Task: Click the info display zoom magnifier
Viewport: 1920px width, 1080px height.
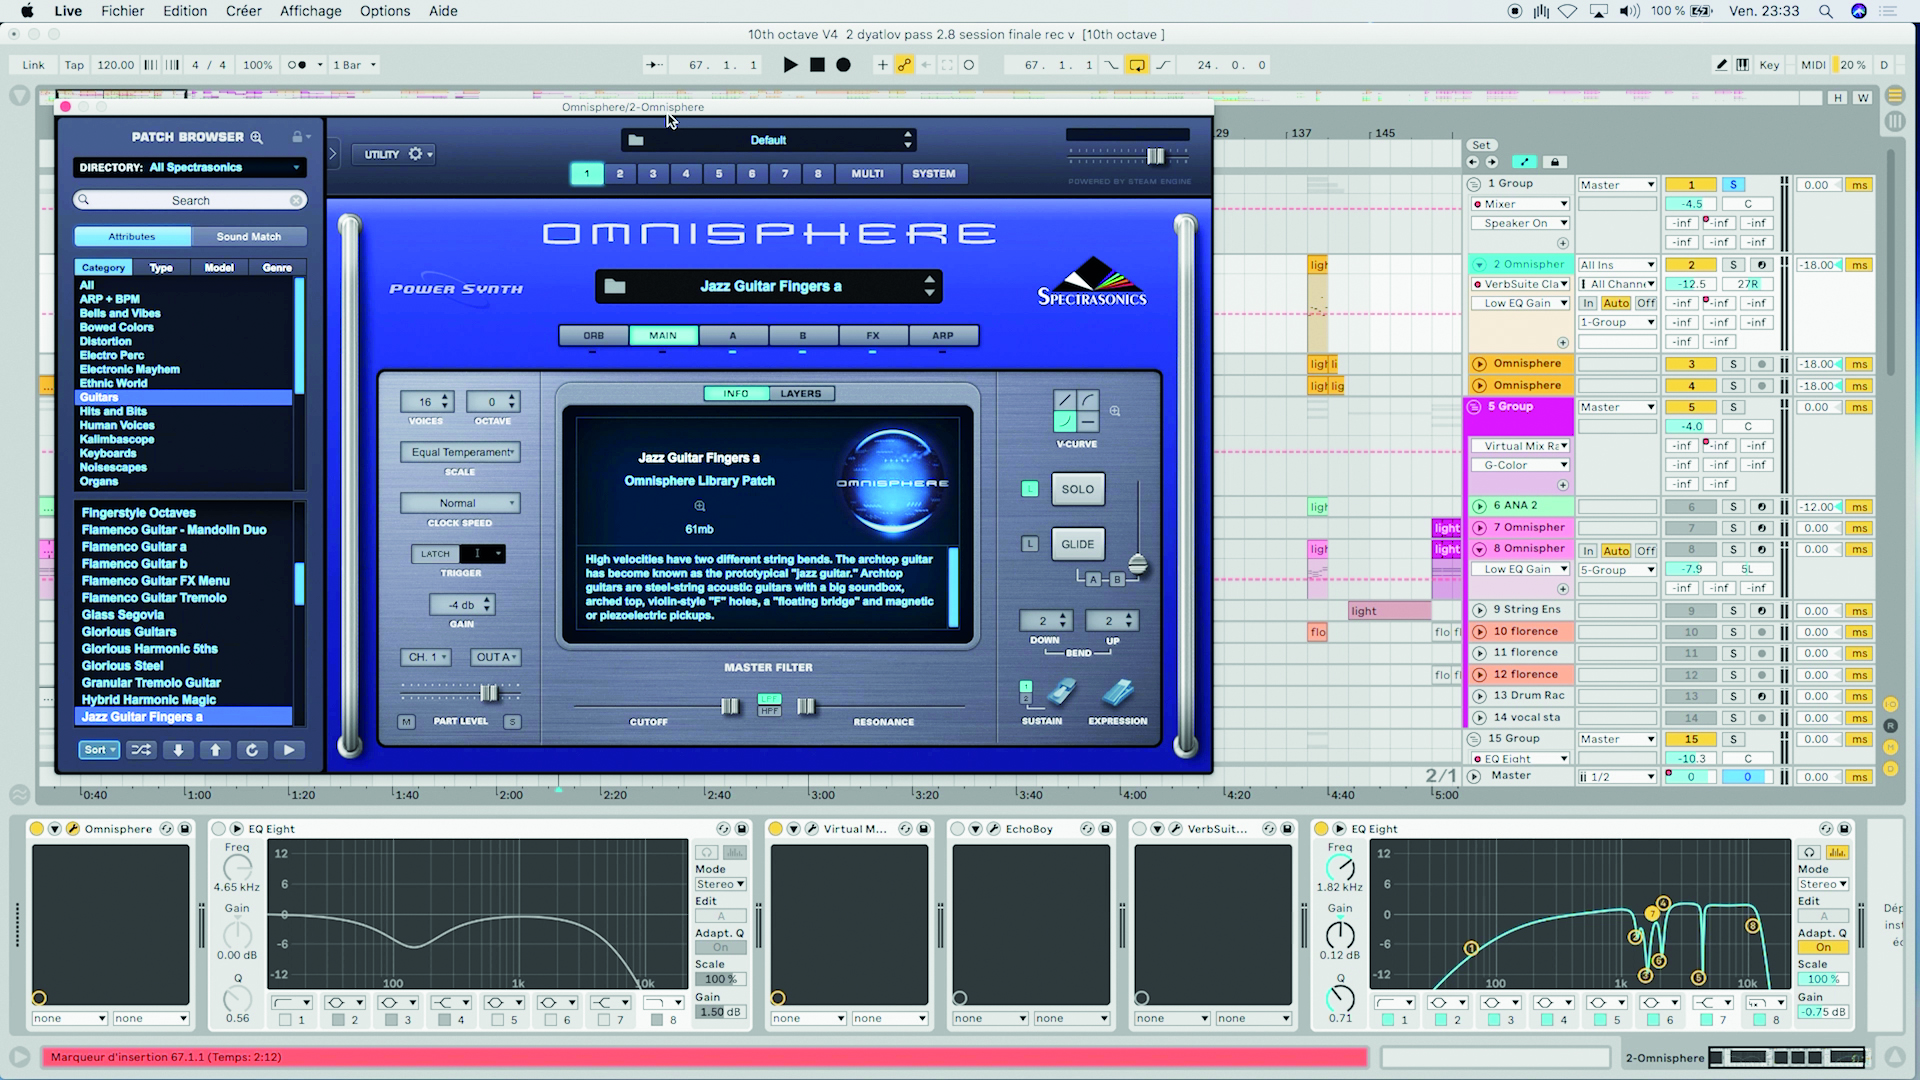Action: (x=700, y=506)
